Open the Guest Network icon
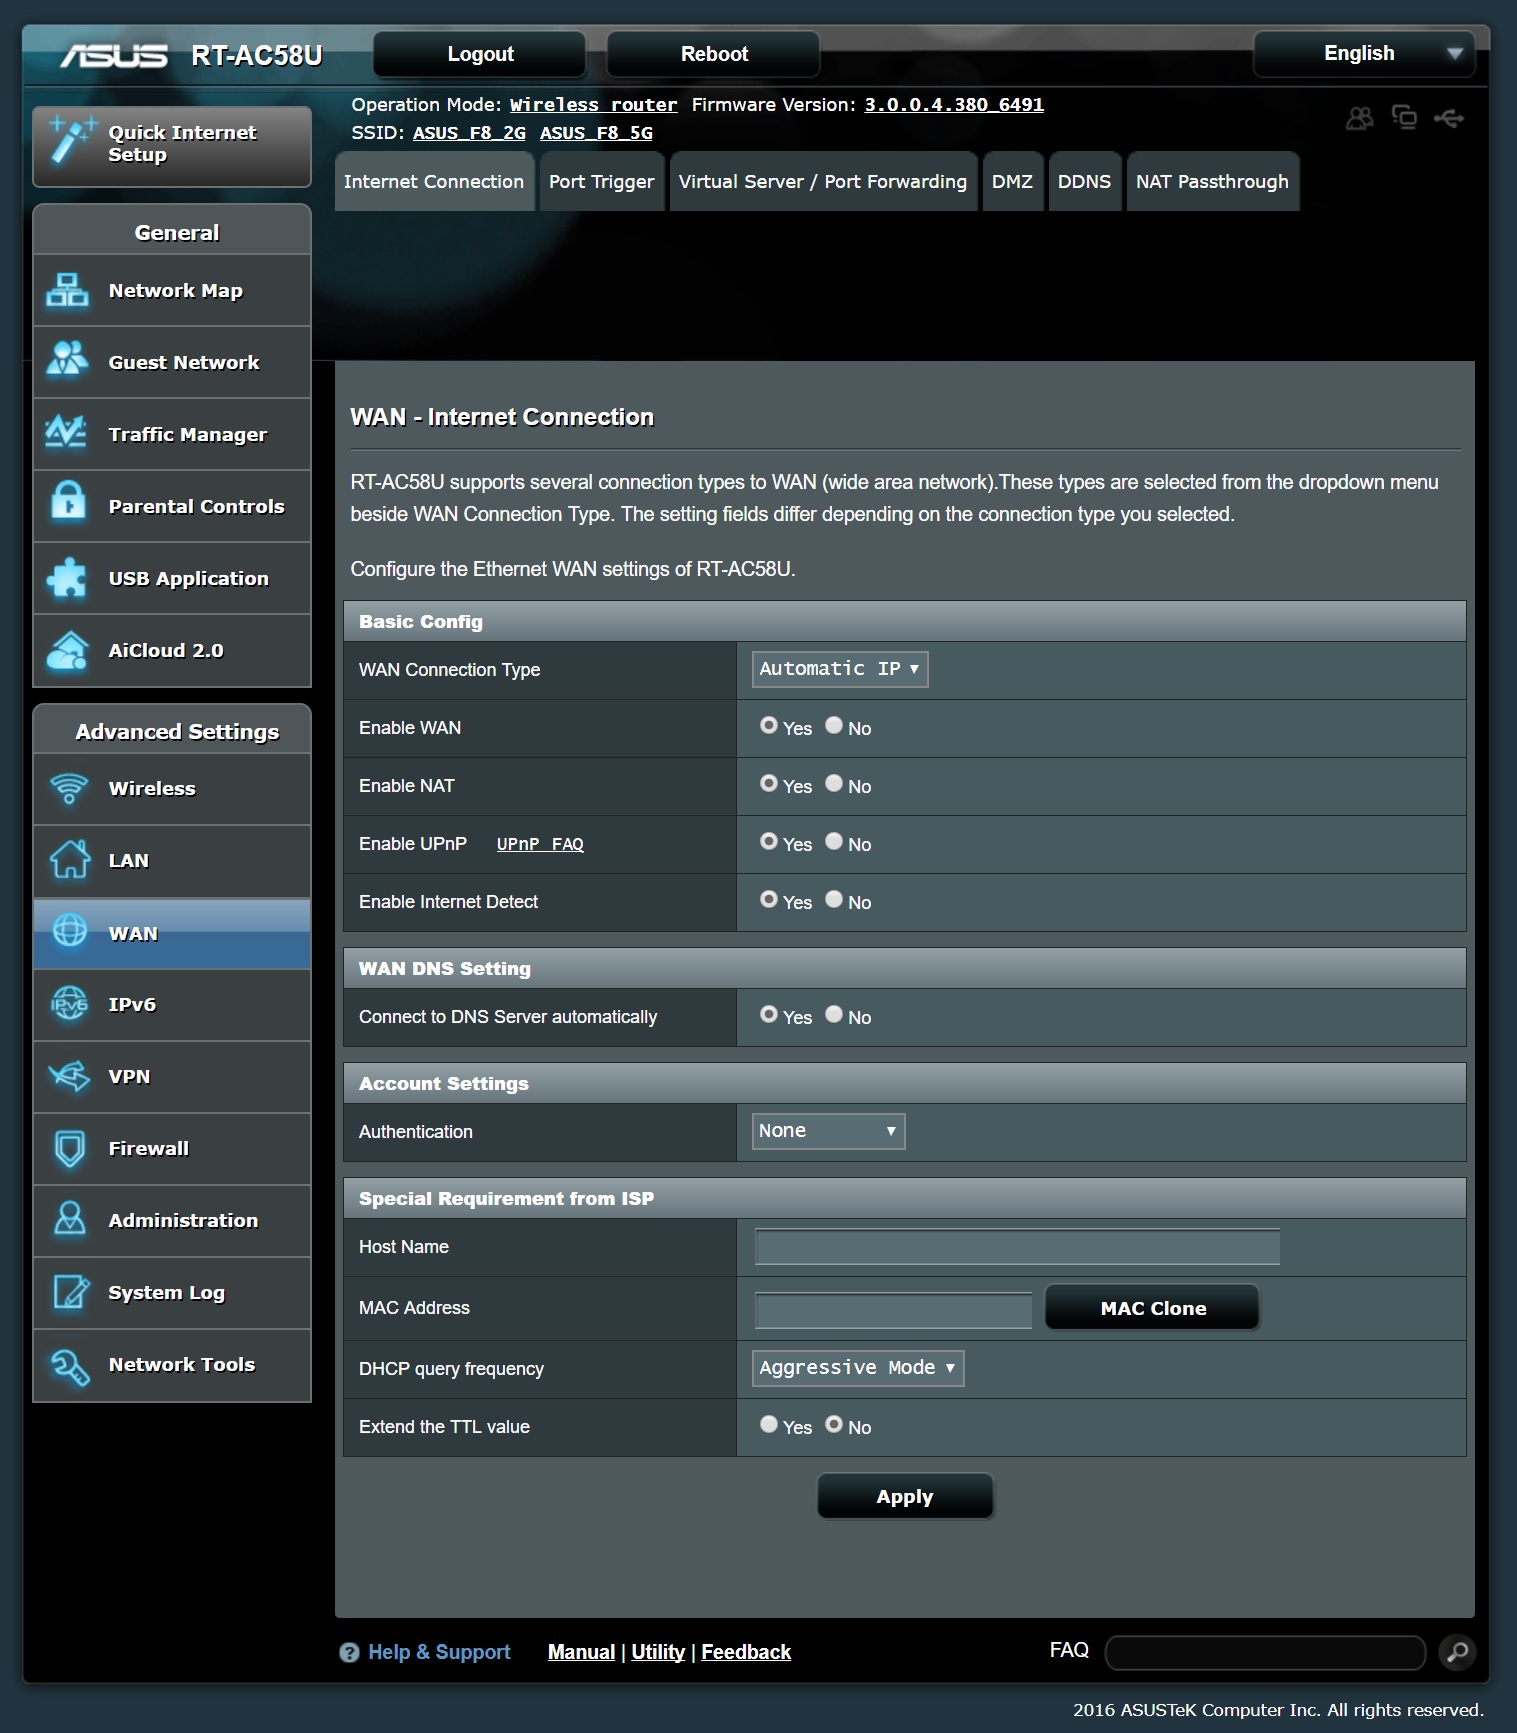The image size is (1517, 1733). [x=67, y=361]
